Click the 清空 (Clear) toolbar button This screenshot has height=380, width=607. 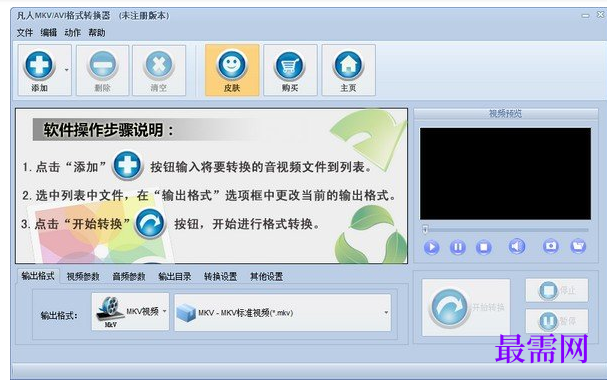pyautogui.click(x=159, y=70)
